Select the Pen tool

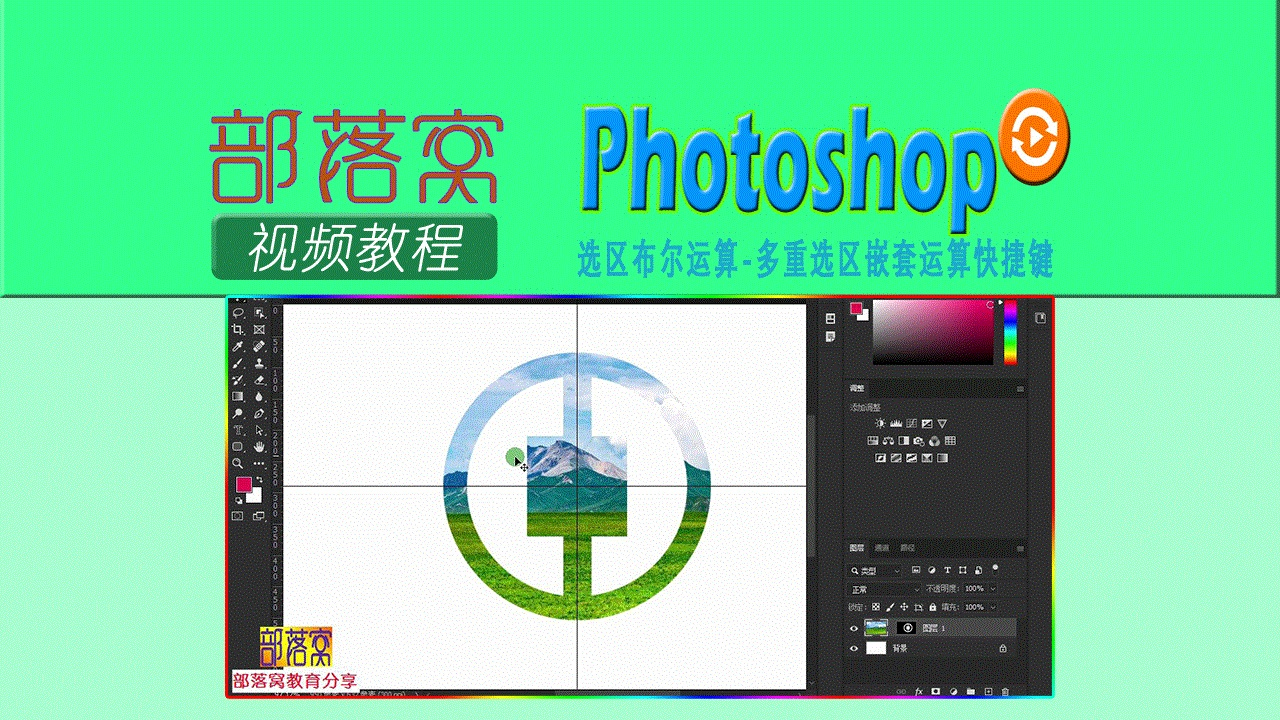tap(259, 413)
